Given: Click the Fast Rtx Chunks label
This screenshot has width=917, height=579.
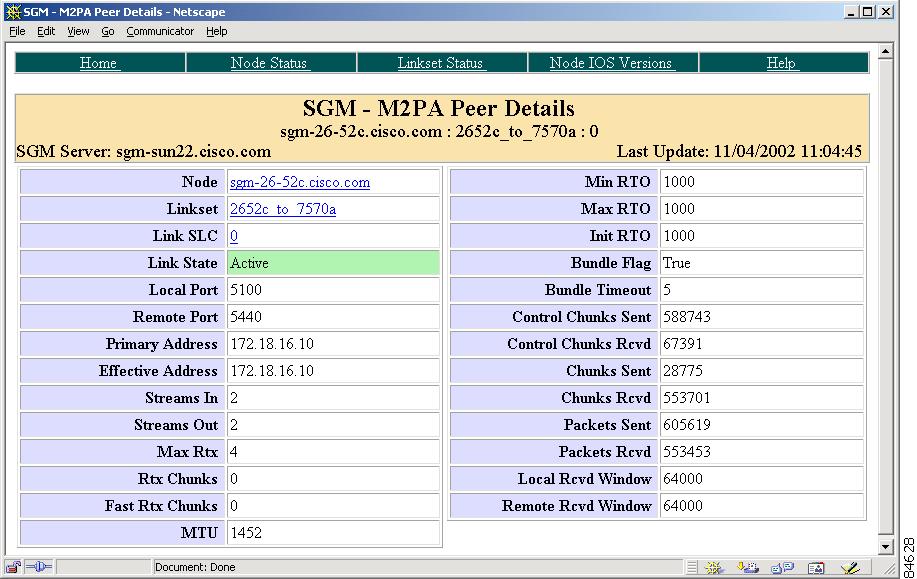Looking at the screenshot, I should coord(161,506).
